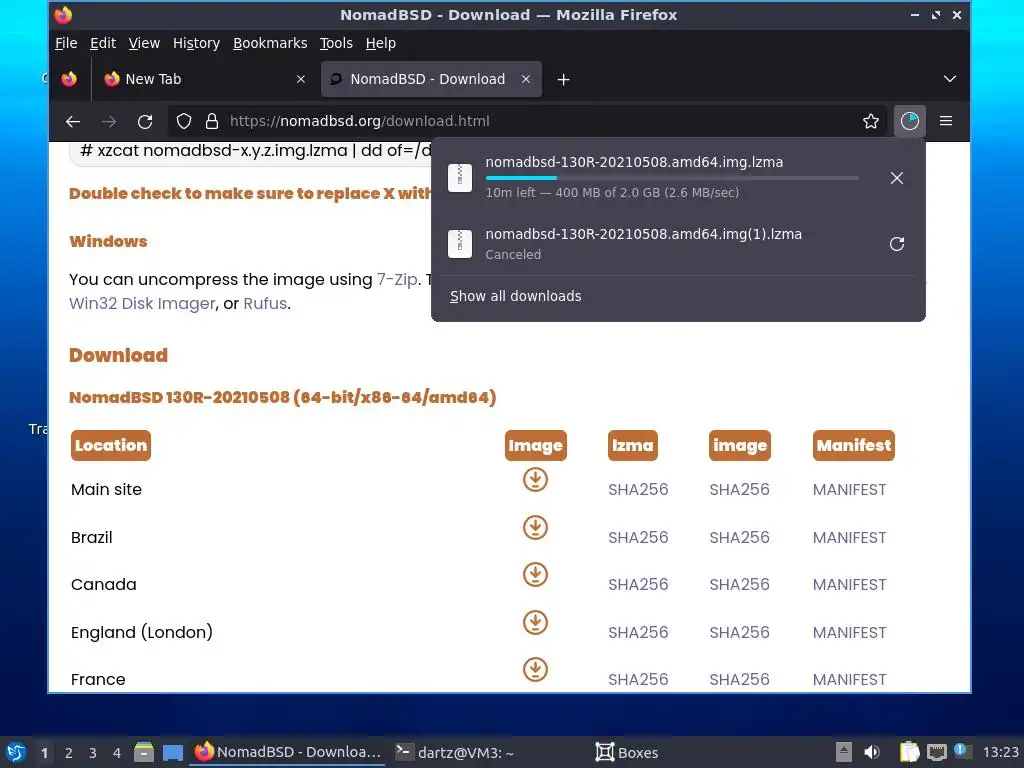Open the file manager taskbar icon
Viewport: 1024px width, 768px height.
(x=144, y=752)
